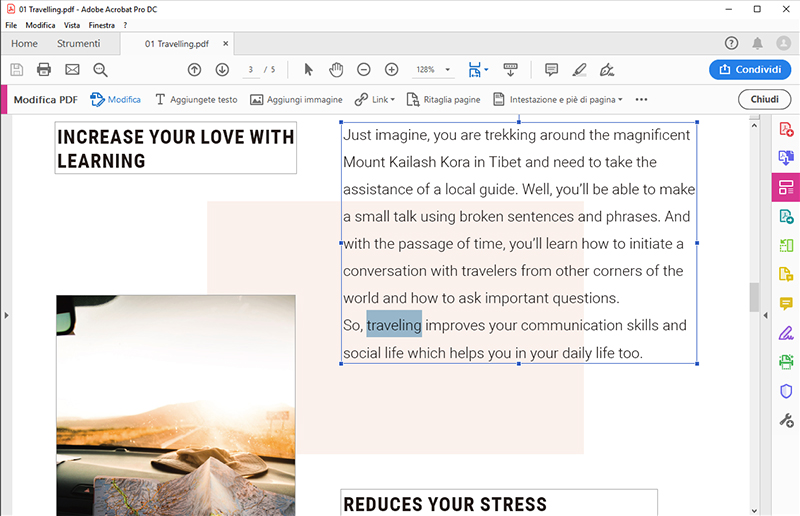Viewport: 800px width, 516px height.
Task: Click Aggiungete testo tool
Action: (196, 100)
